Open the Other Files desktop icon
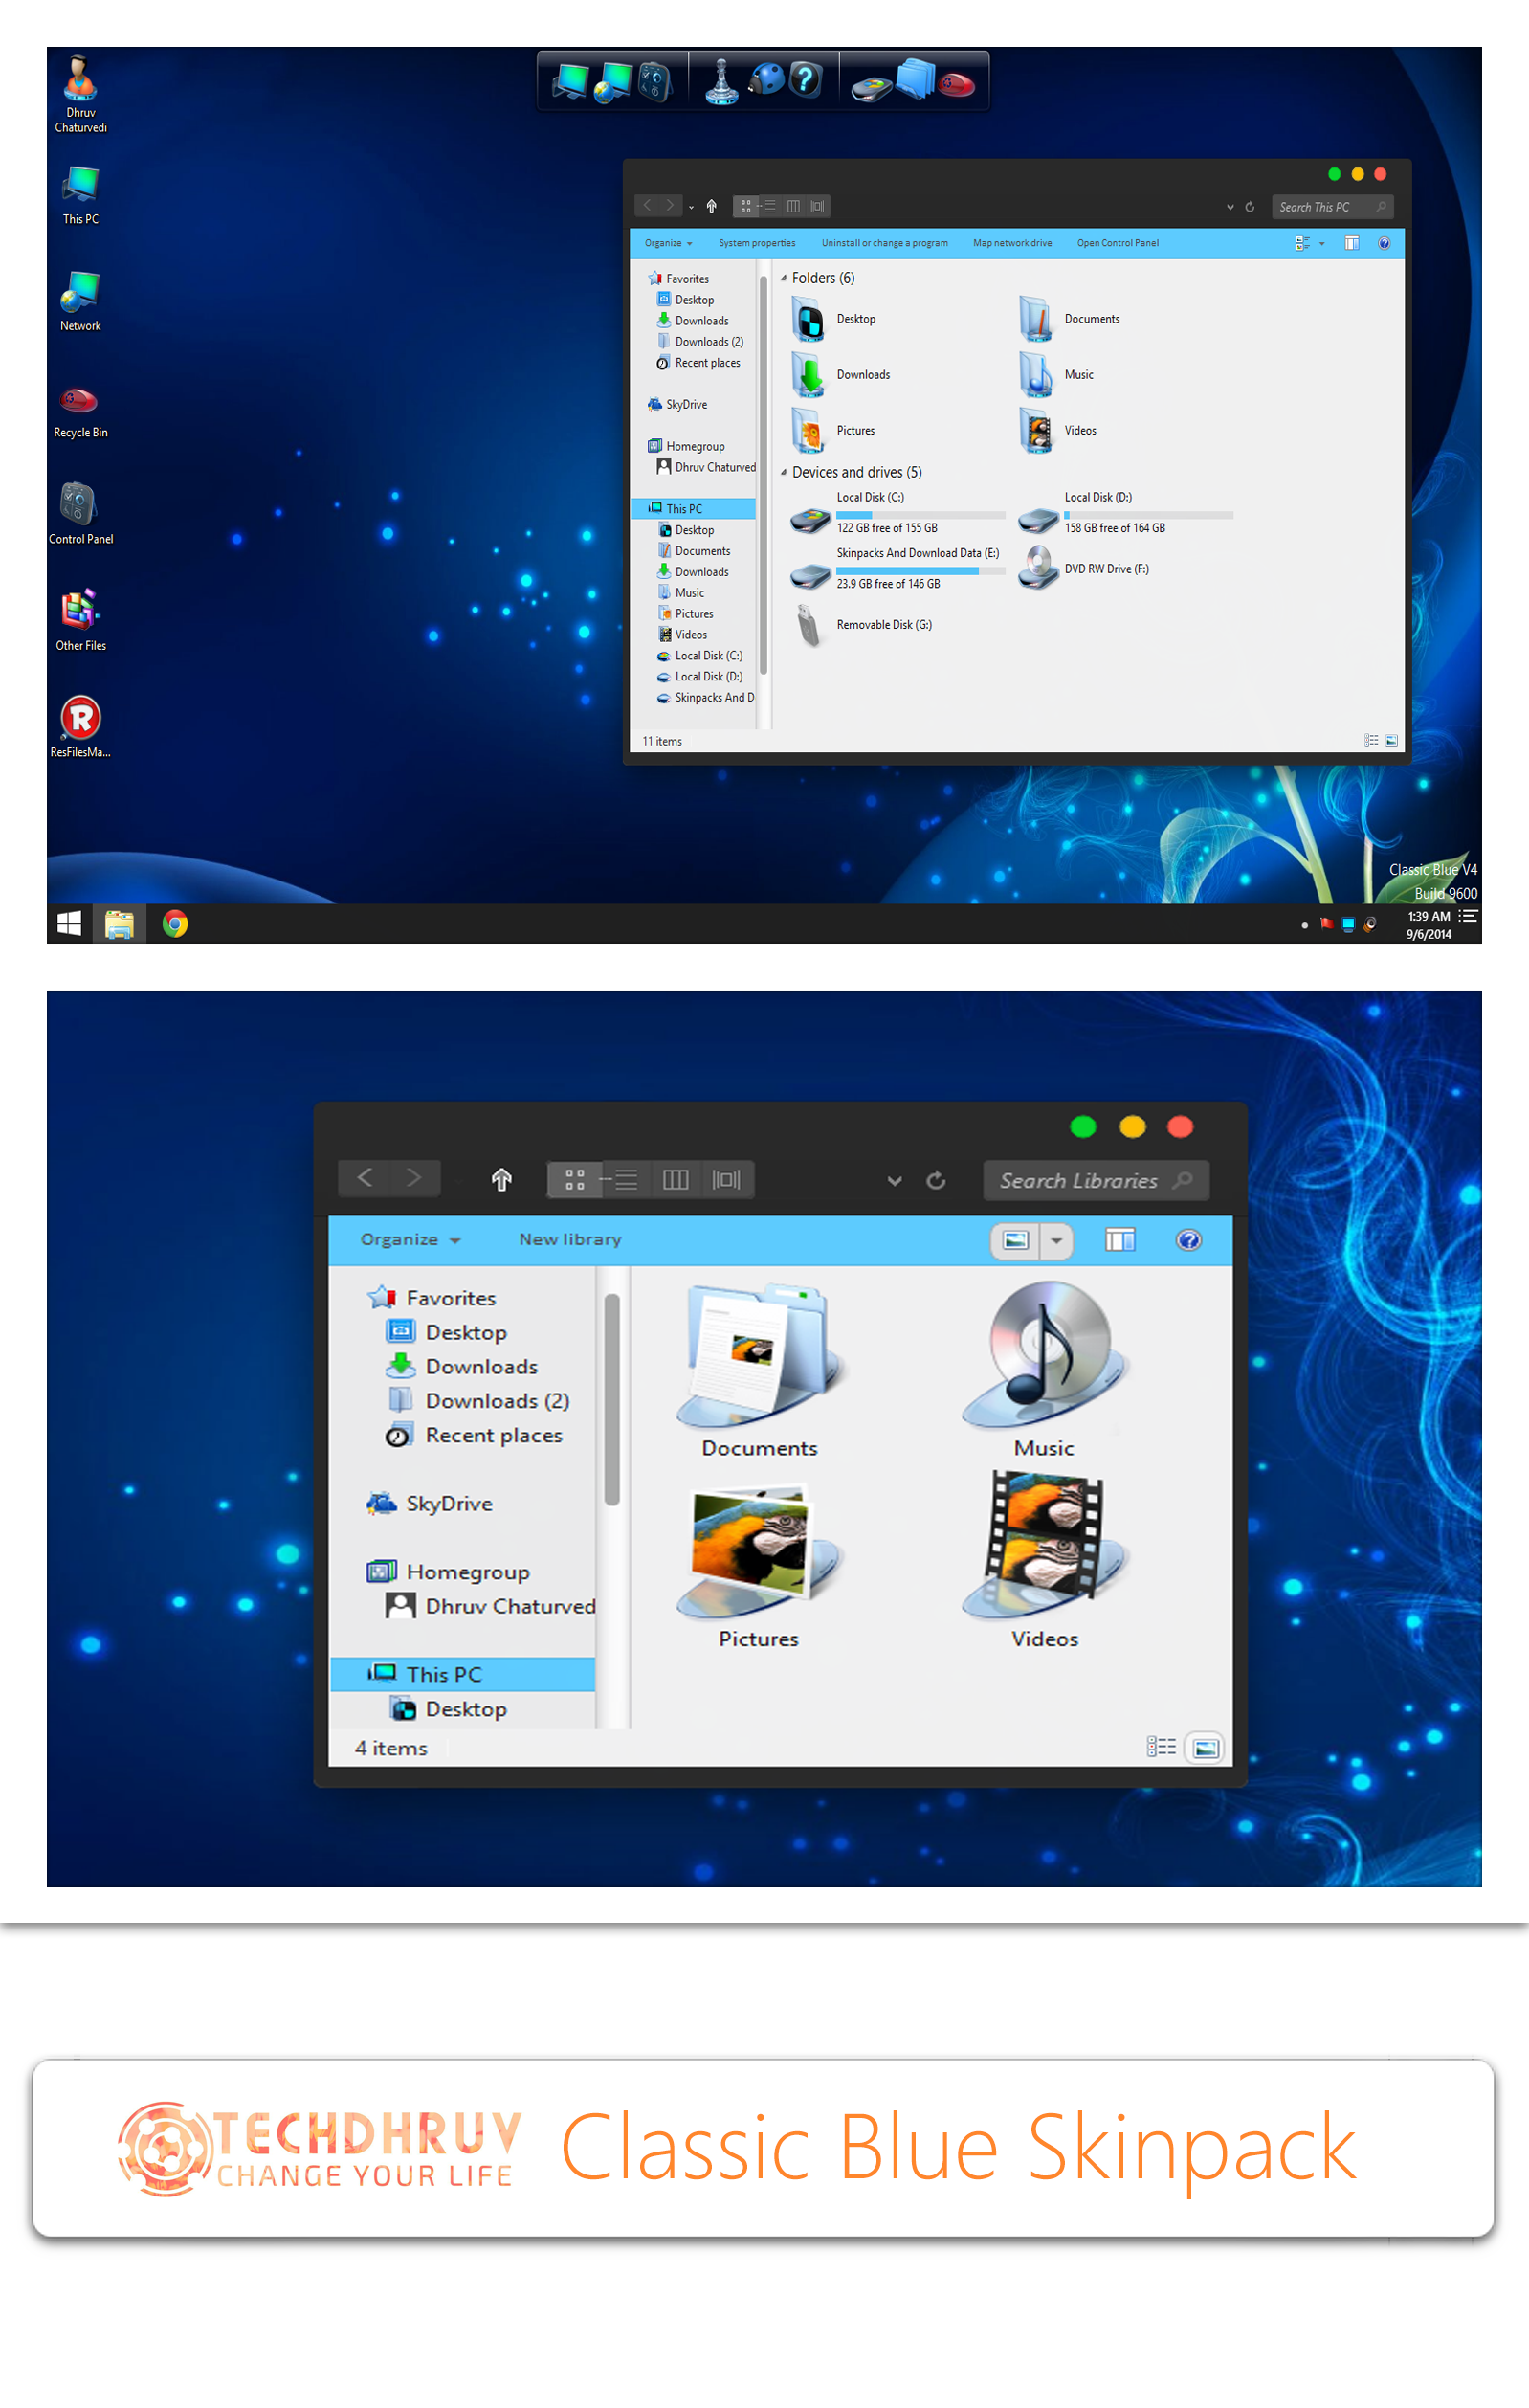The width and height of the screenshot is (1529, 2408). 81,620
